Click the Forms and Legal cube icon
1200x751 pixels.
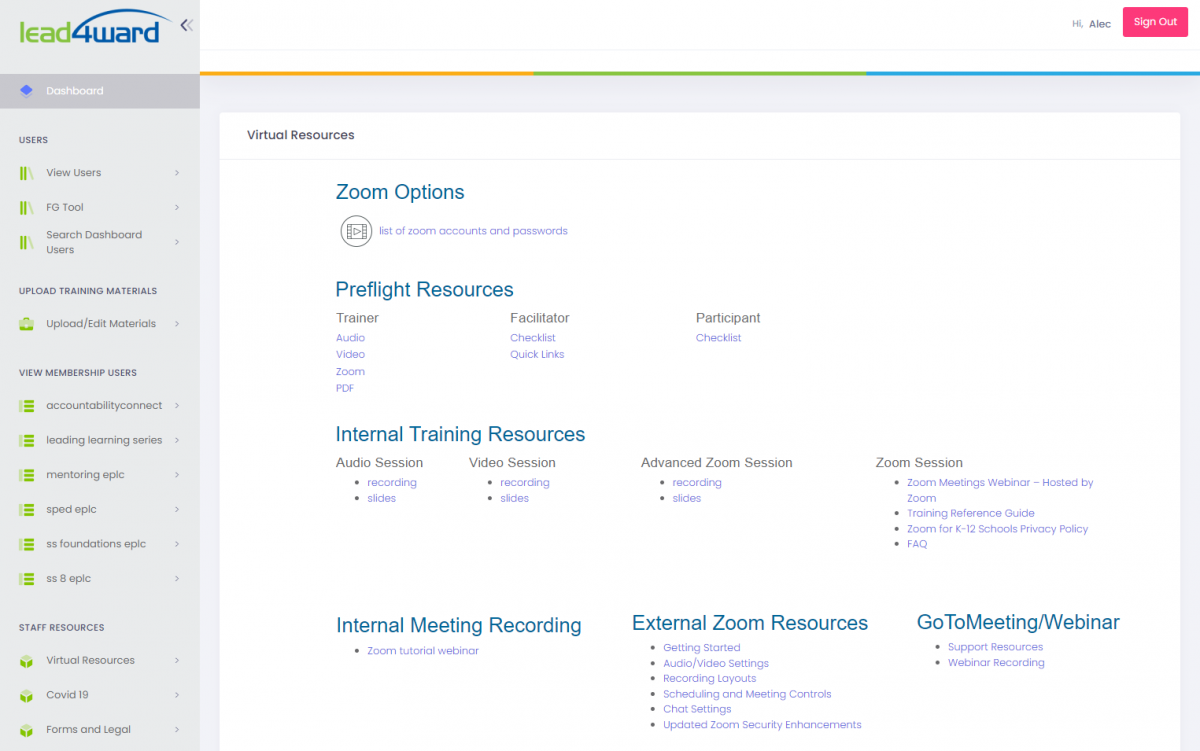pos(26,730)
